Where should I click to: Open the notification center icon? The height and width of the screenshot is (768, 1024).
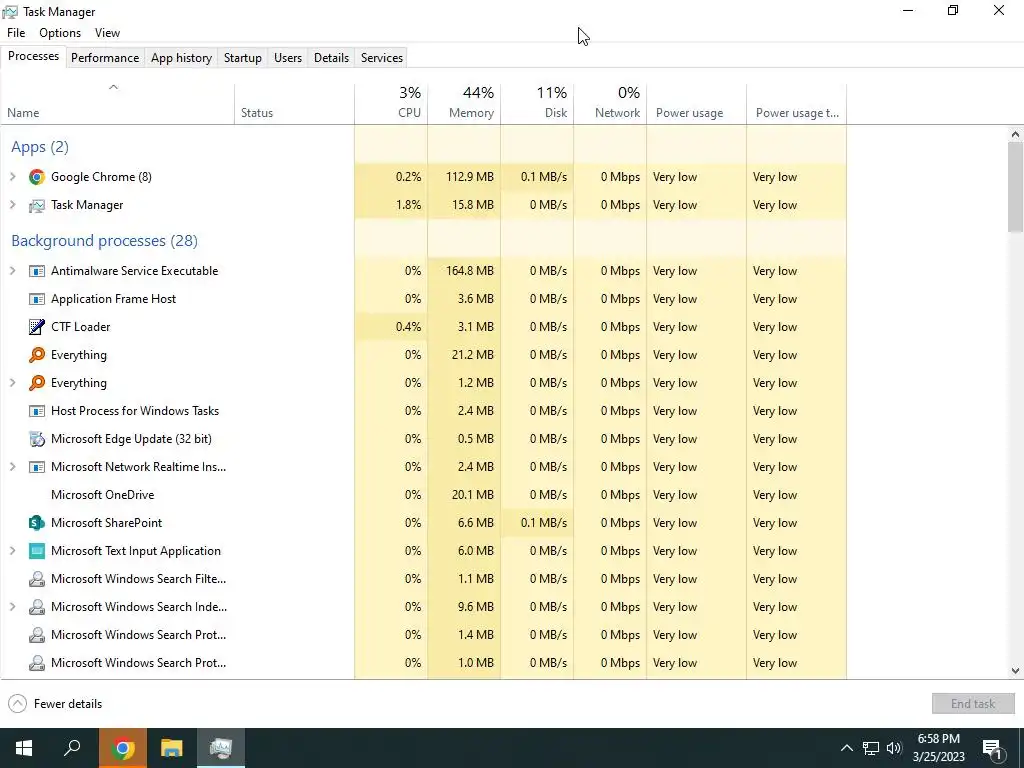pos(992,749)
